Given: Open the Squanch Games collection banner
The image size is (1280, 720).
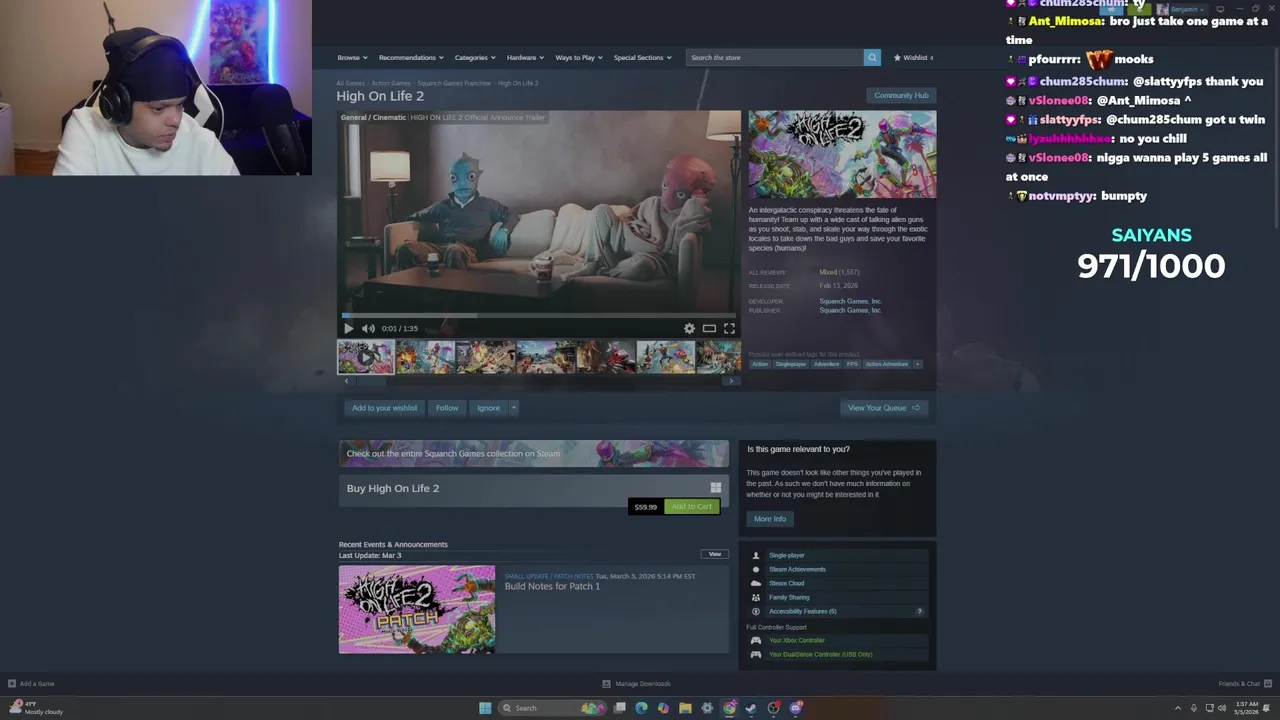Looking at the screenshot, I should pos(534,453).
